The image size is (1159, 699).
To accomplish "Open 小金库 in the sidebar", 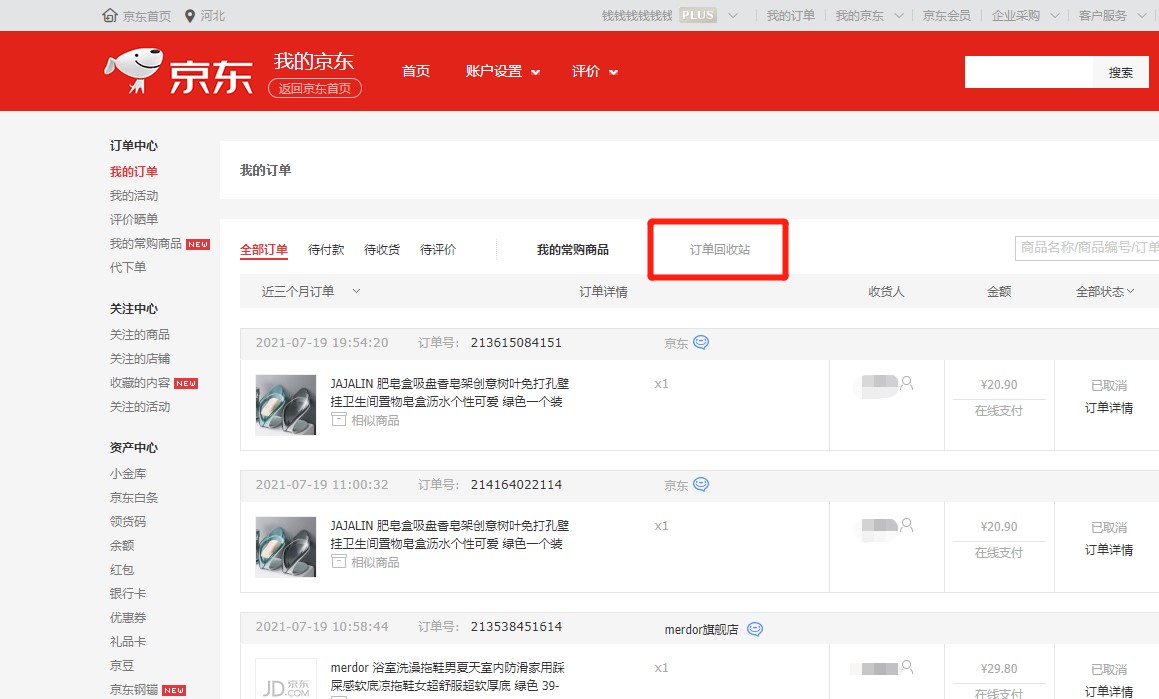I will tap(128, 474).
